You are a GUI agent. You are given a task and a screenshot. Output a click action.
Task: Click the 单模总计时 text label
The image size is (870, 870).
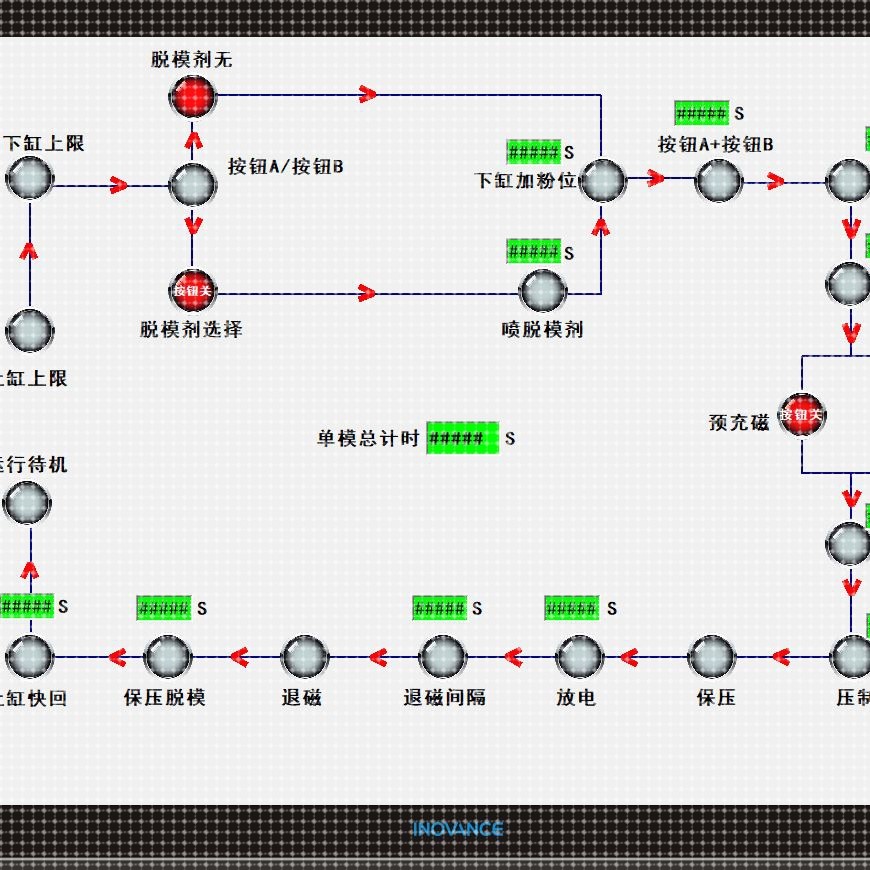coord(368,438)
